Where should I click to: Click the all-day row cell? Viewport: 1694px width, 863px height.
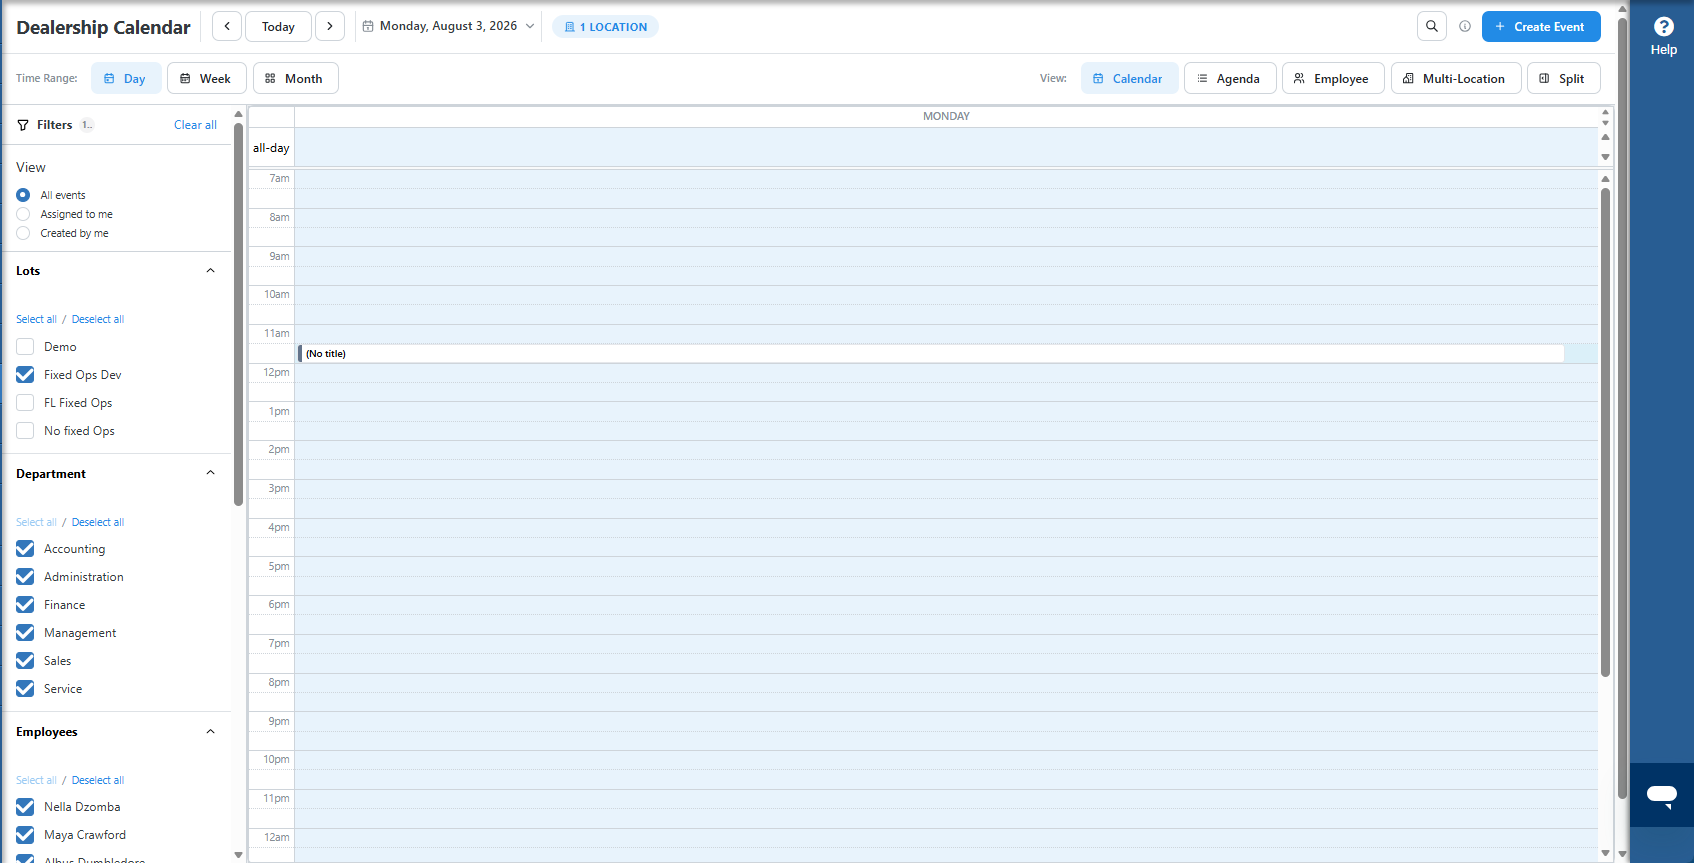pyautogui.click(x=946, y=147)
